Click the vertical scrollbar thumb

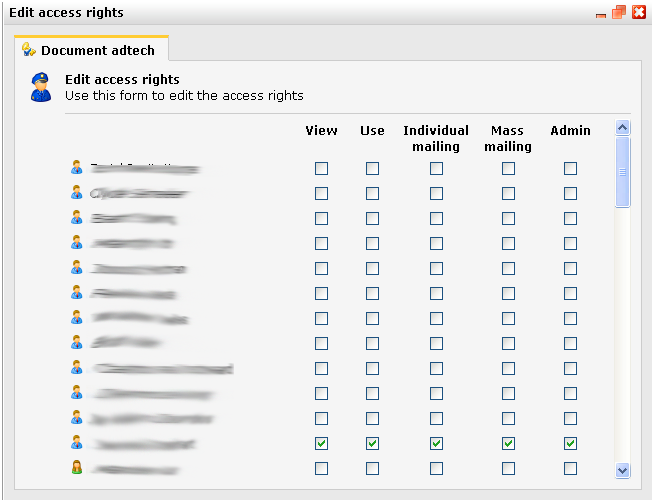(x=623, y=172)
